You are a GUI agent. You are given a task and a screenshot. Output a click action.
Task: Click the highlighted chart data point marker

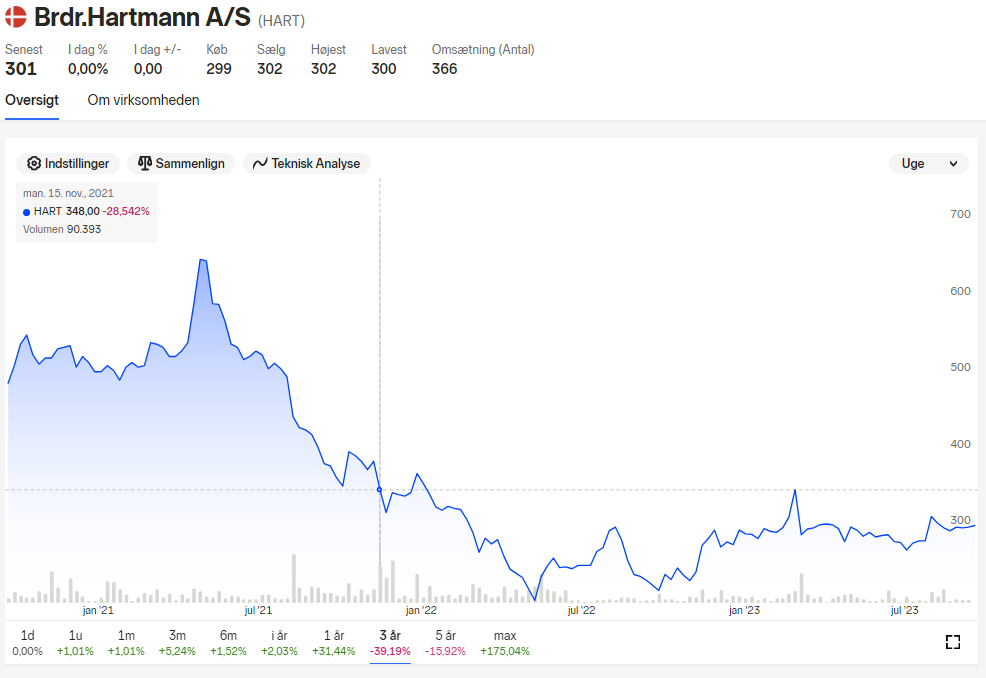pos(379,489)
